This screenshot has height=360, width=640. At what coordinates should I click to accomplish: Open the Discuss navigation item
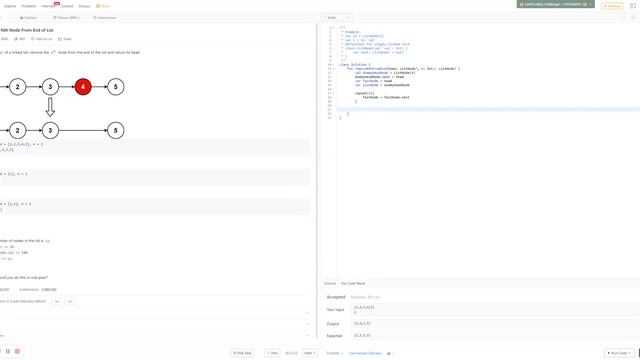(84, 6)
